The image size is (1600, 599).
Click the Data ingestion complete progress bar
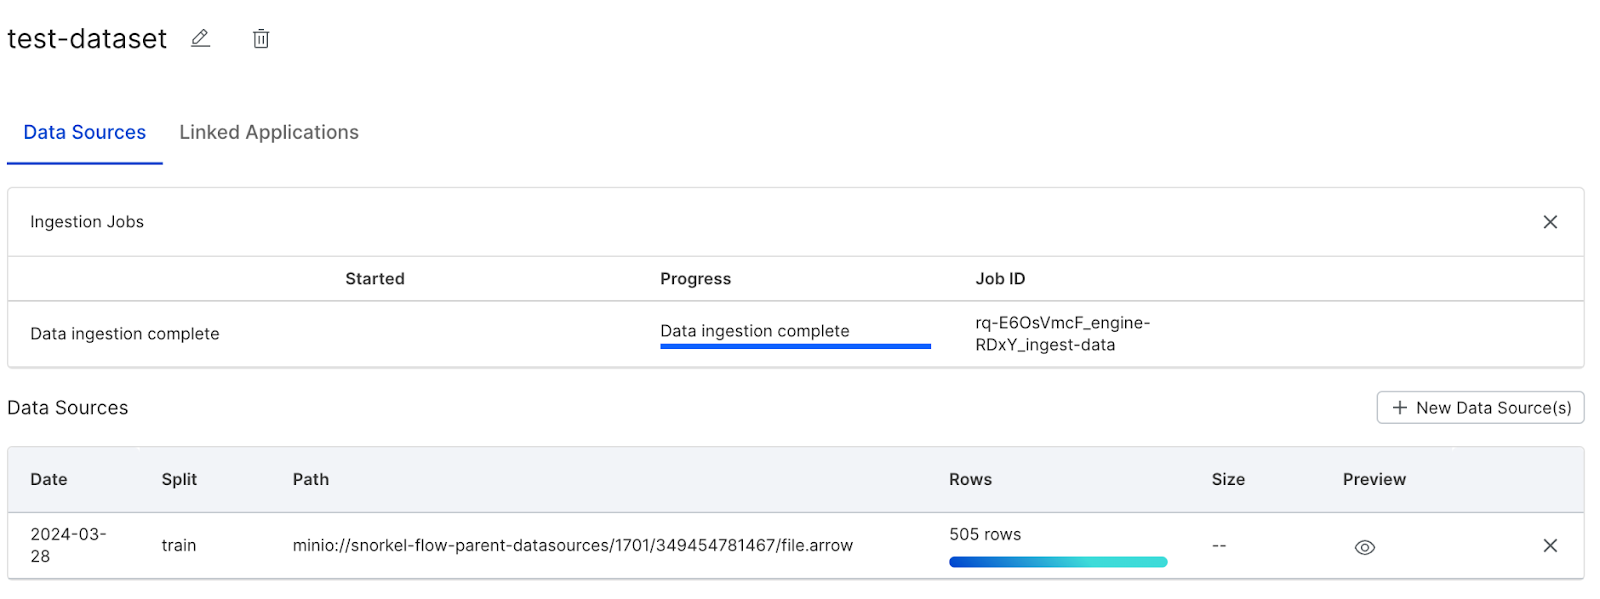[x=795, y=346]
